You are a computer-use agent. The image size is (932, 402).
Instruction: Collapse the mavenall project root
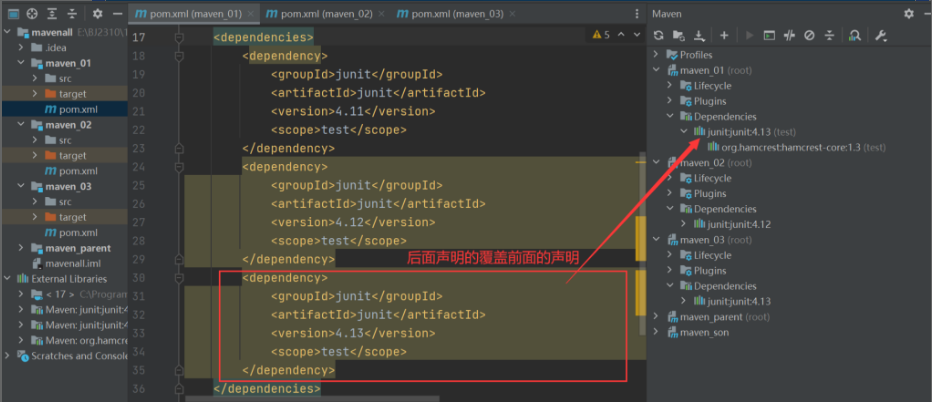7,32
